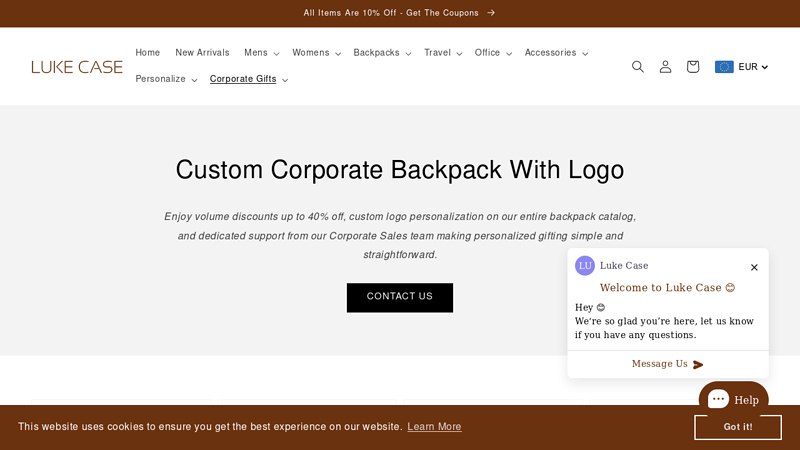Click the Welcome to Luke Case heading

[x=667, y=288]
